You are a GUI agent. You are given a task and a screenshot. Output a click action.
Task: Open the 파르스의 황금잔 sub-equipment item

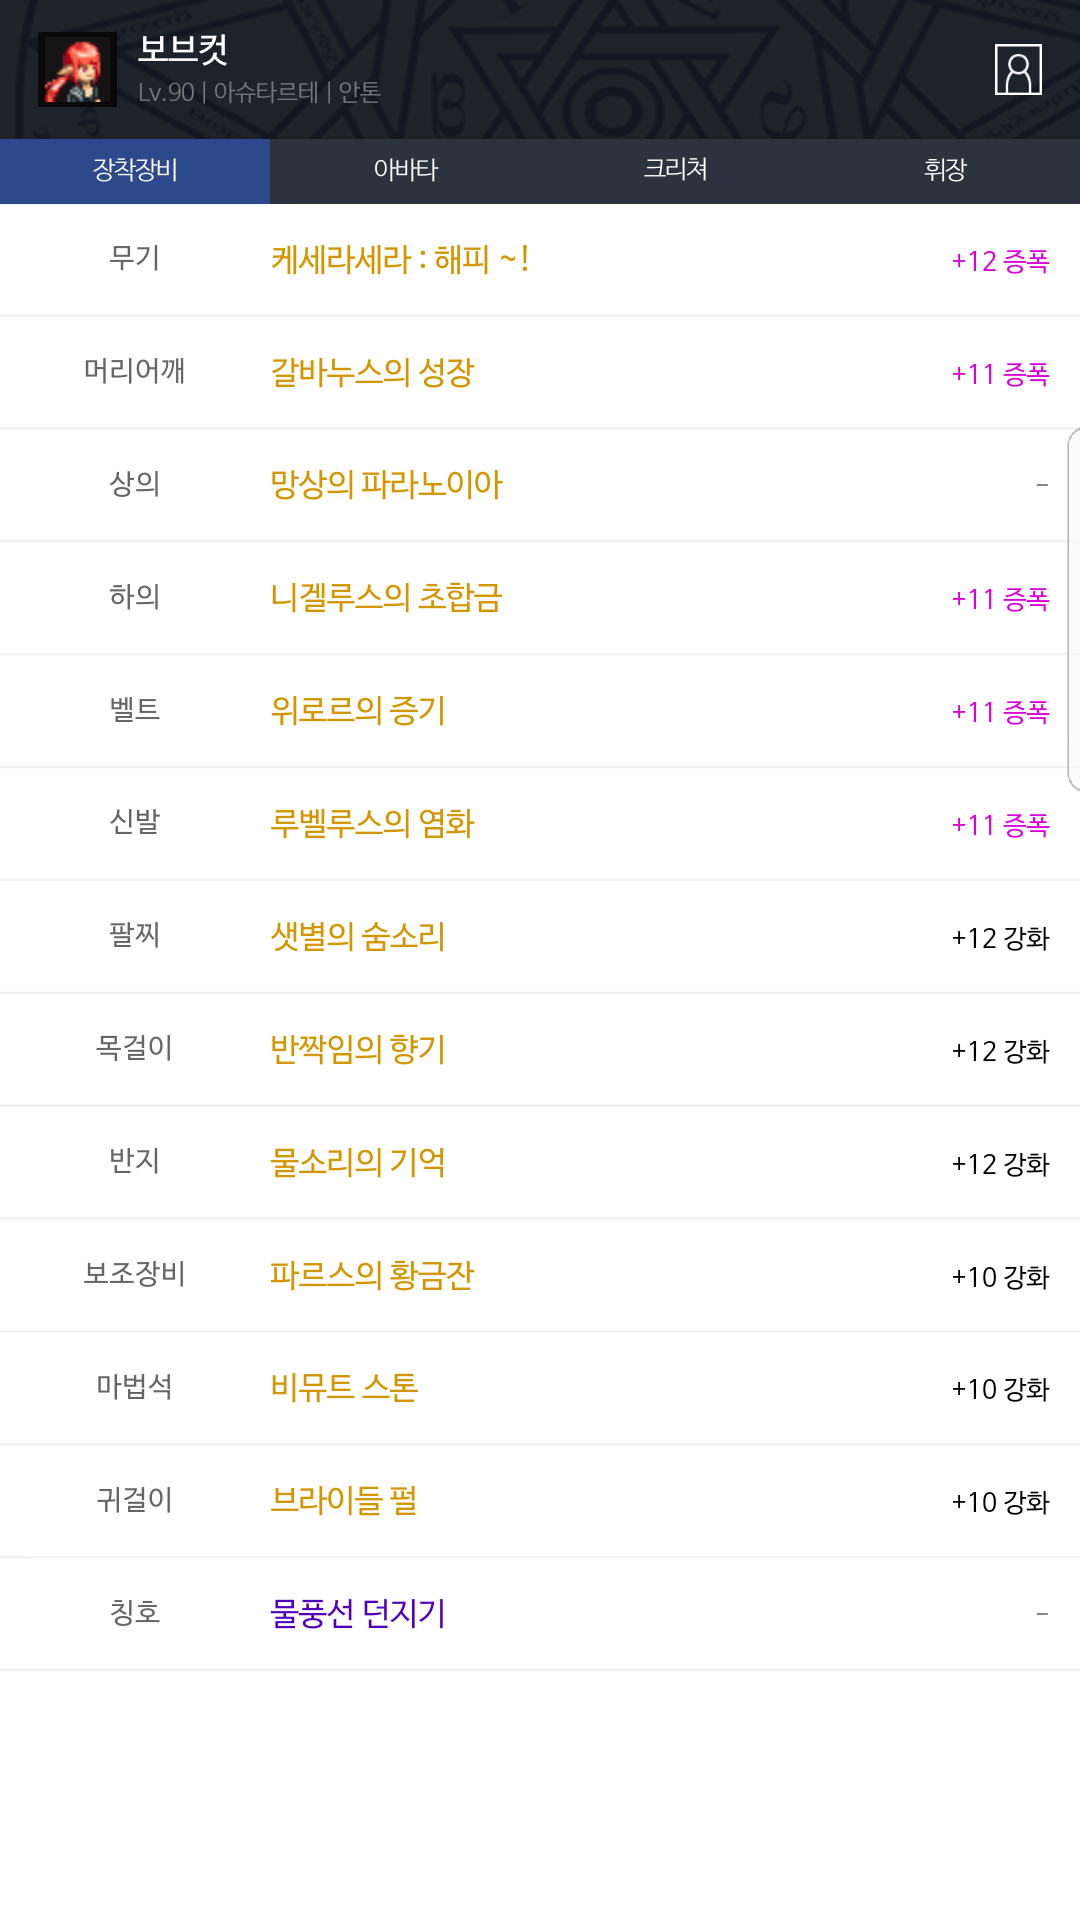[372, 1275]
